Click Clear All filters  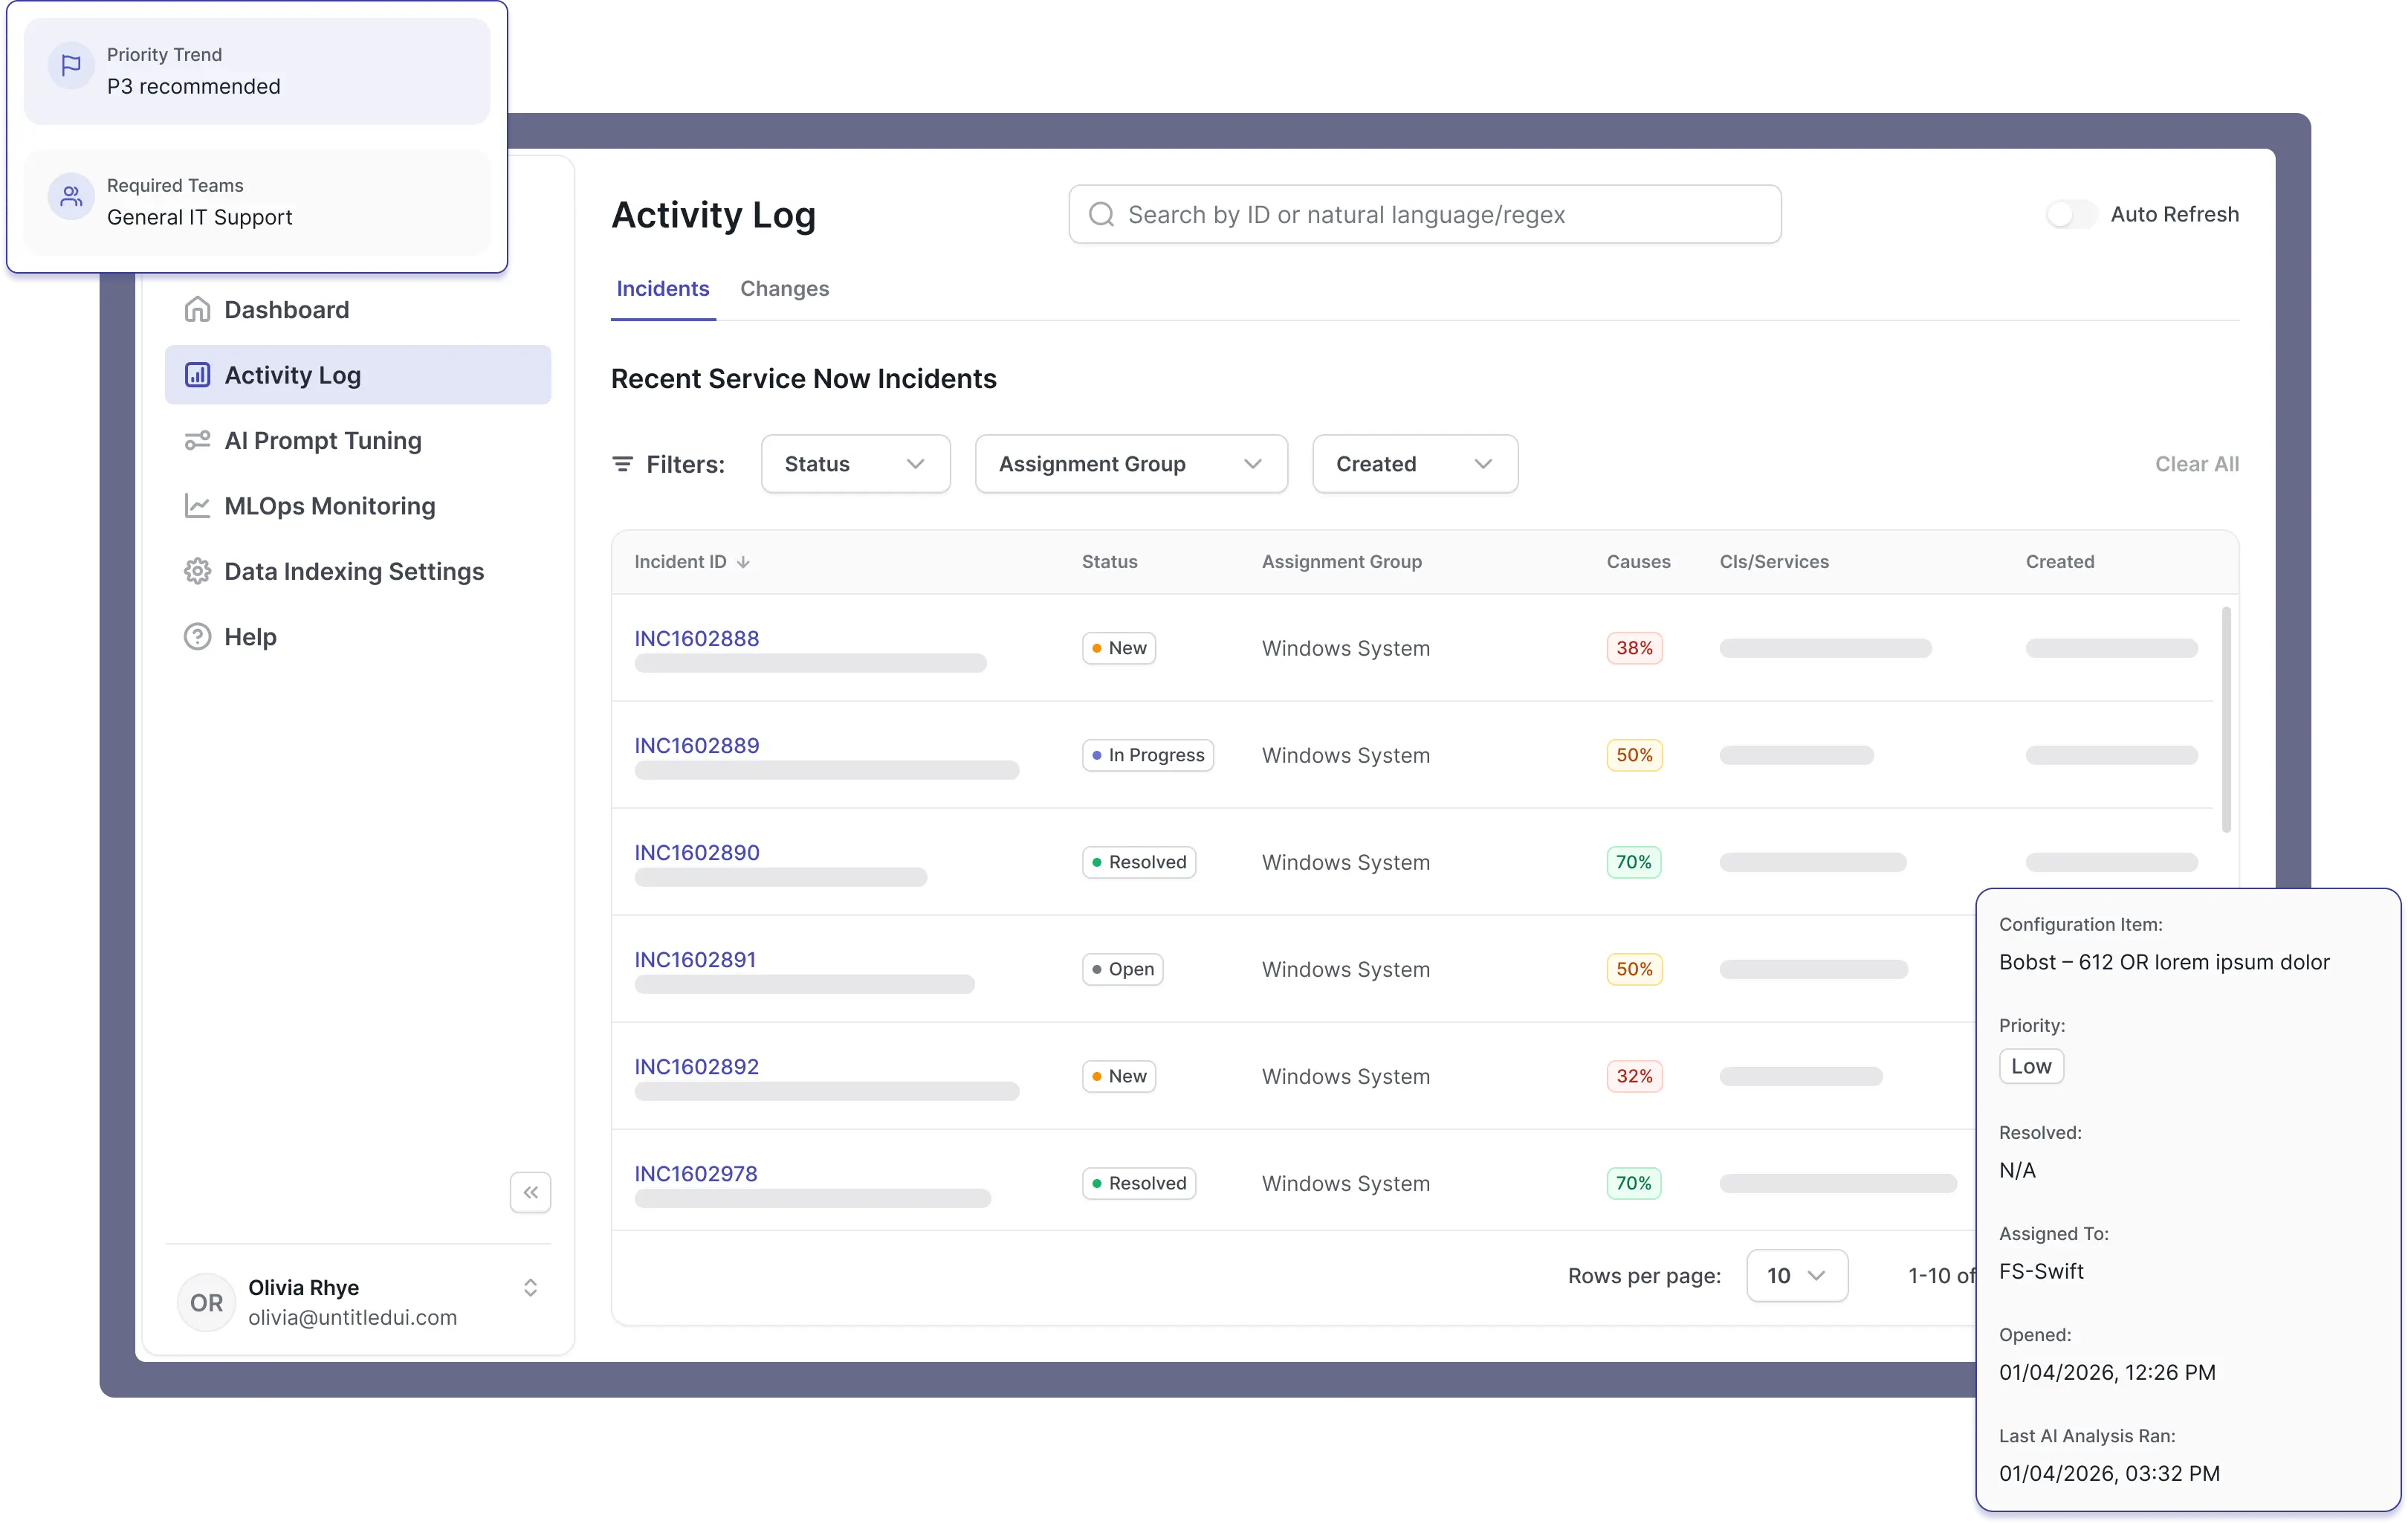2196,464
